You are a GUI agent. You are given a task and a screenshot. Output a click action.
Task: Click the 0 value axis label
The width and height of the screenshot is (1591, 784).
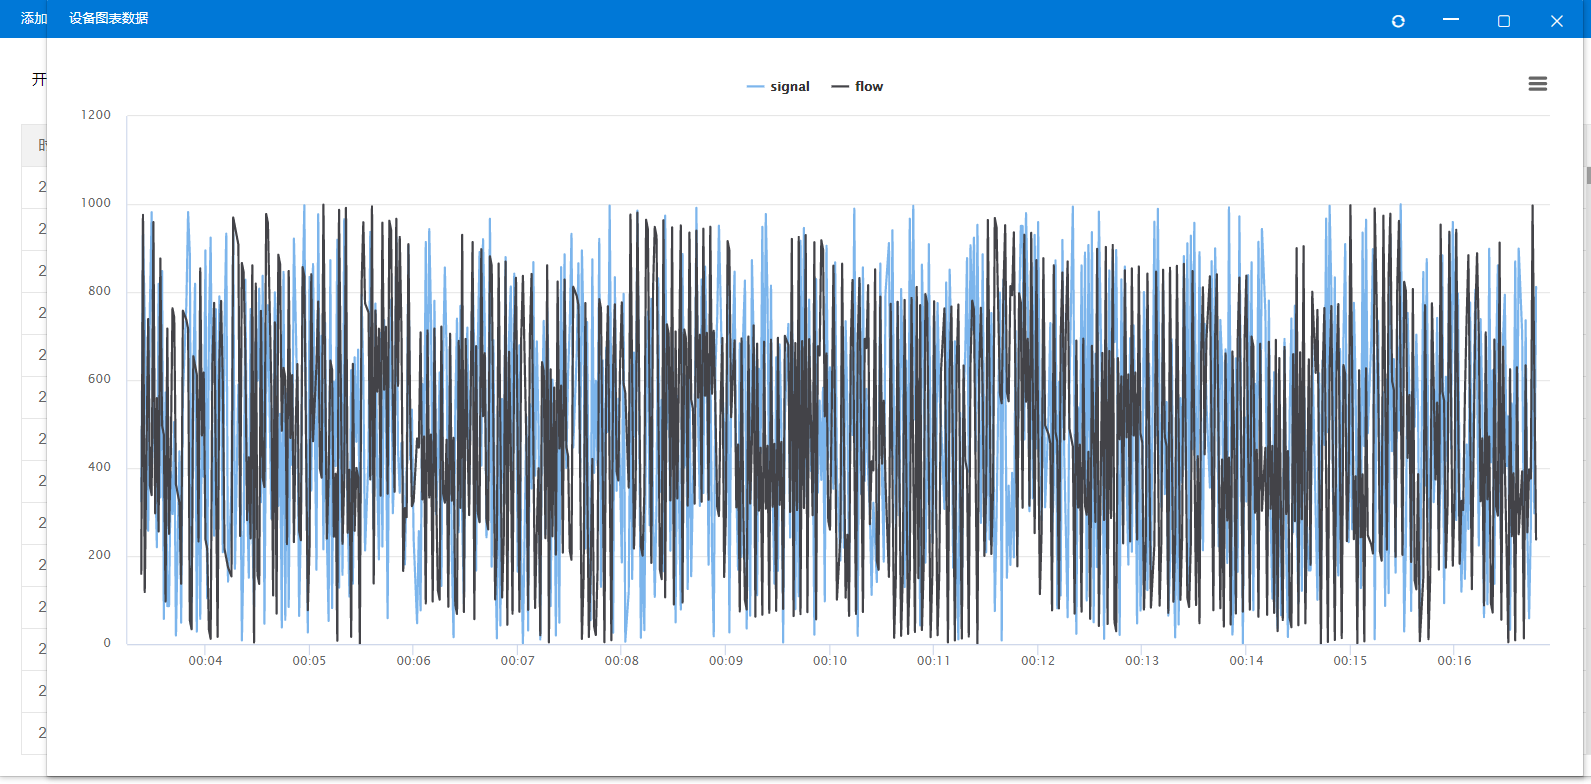107,643
